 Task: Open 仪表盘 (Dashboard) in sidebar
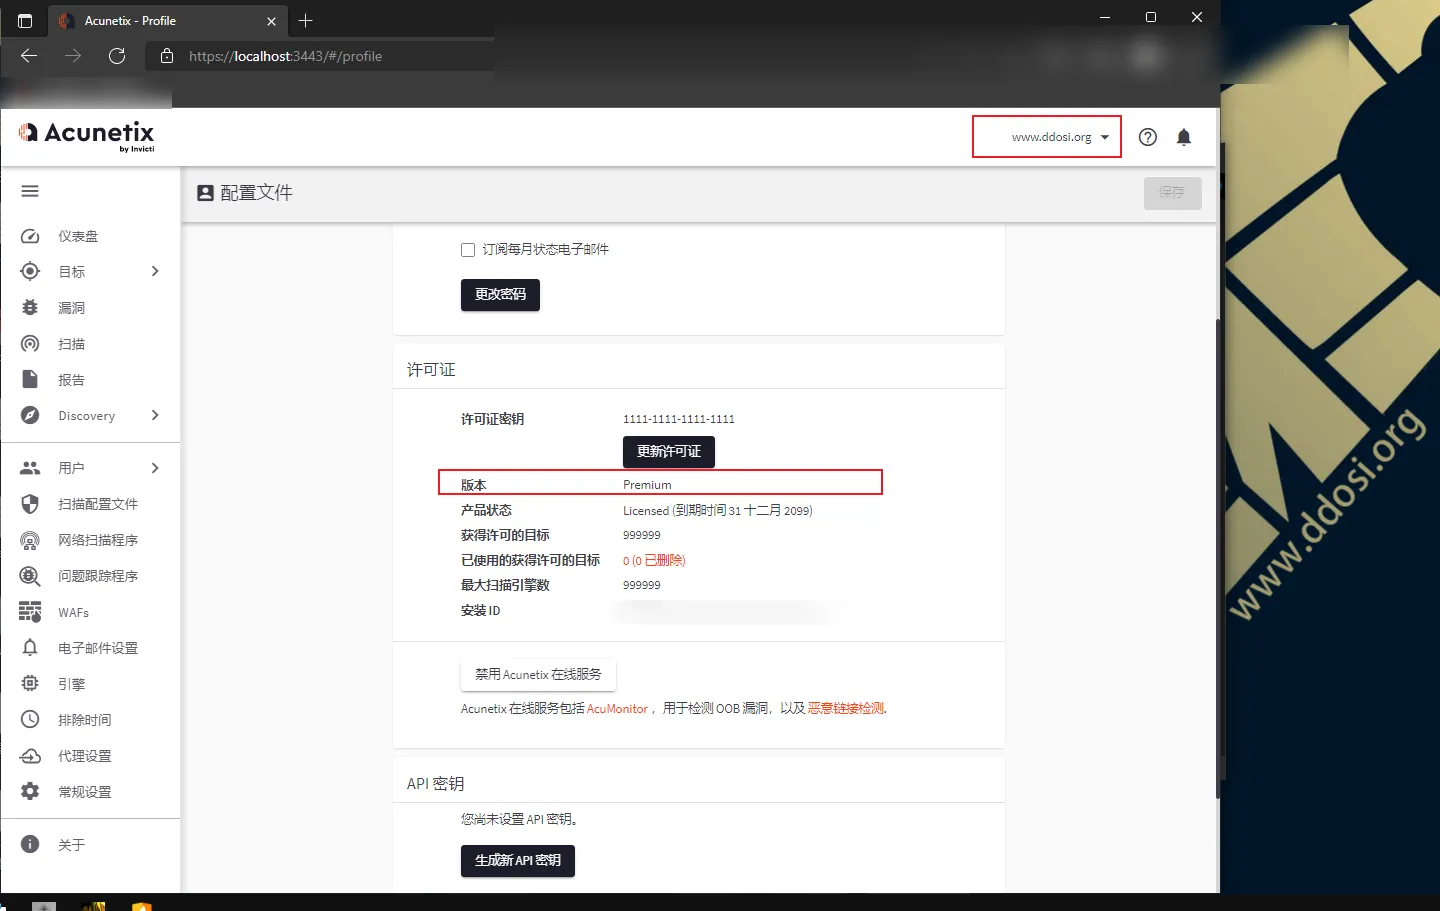click(78, 236)
